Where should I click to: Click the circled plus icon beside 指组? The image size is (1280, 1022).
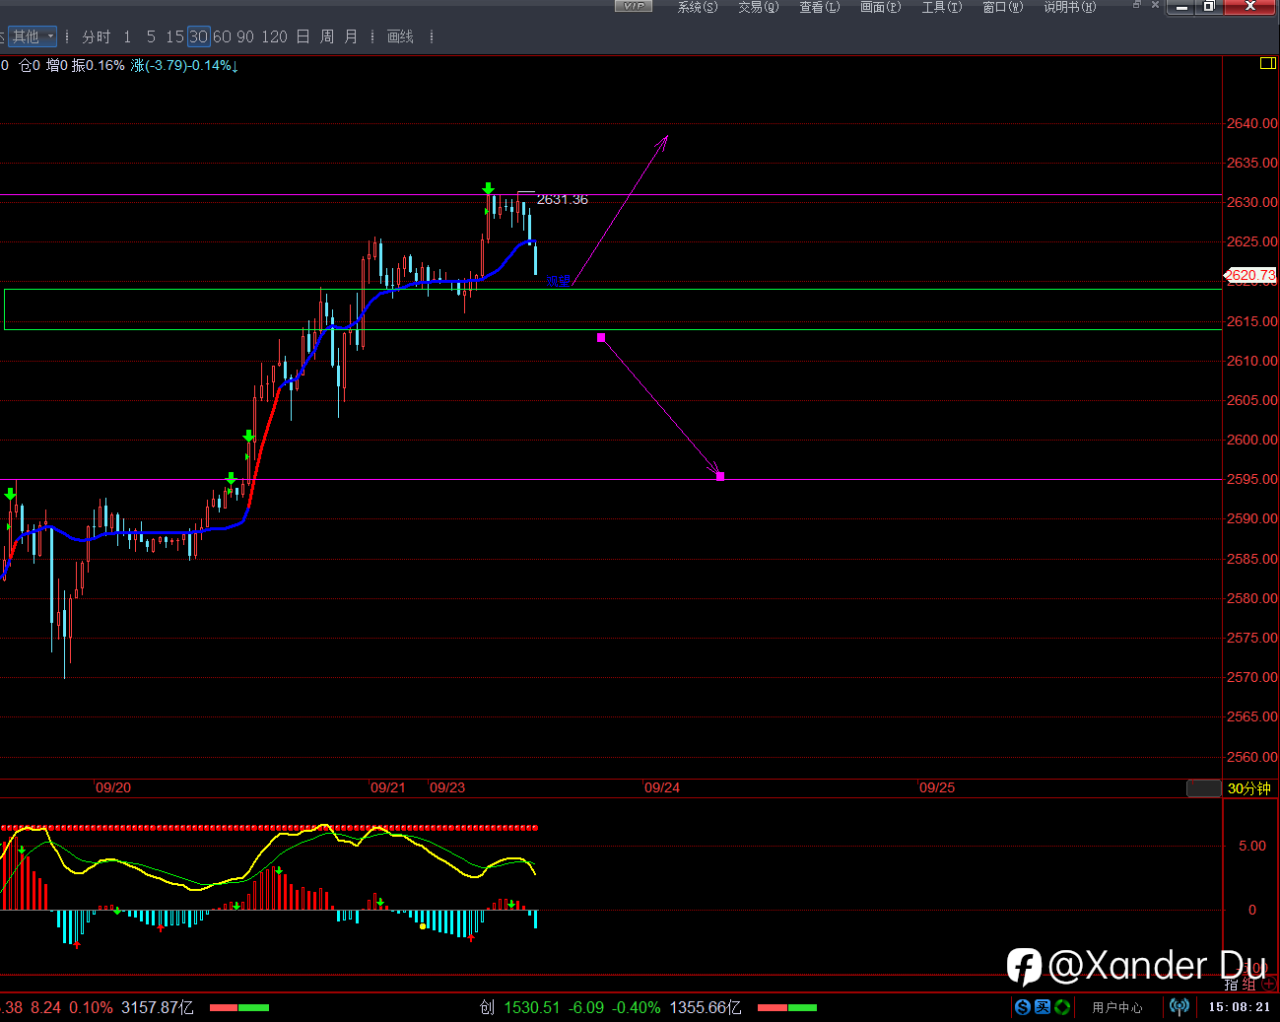pyautogui.click(x=1268, y=985)
